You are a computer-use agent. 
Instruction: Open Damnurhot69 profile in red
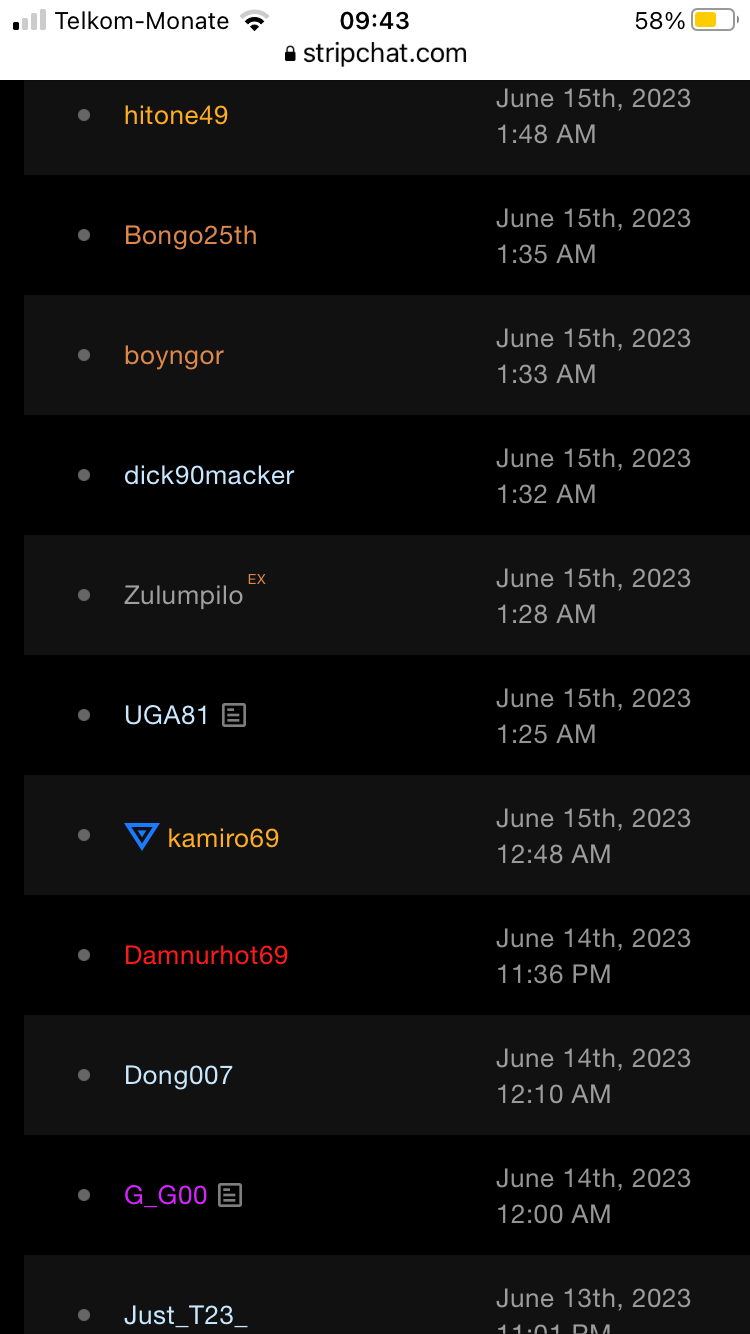[206, 955]
